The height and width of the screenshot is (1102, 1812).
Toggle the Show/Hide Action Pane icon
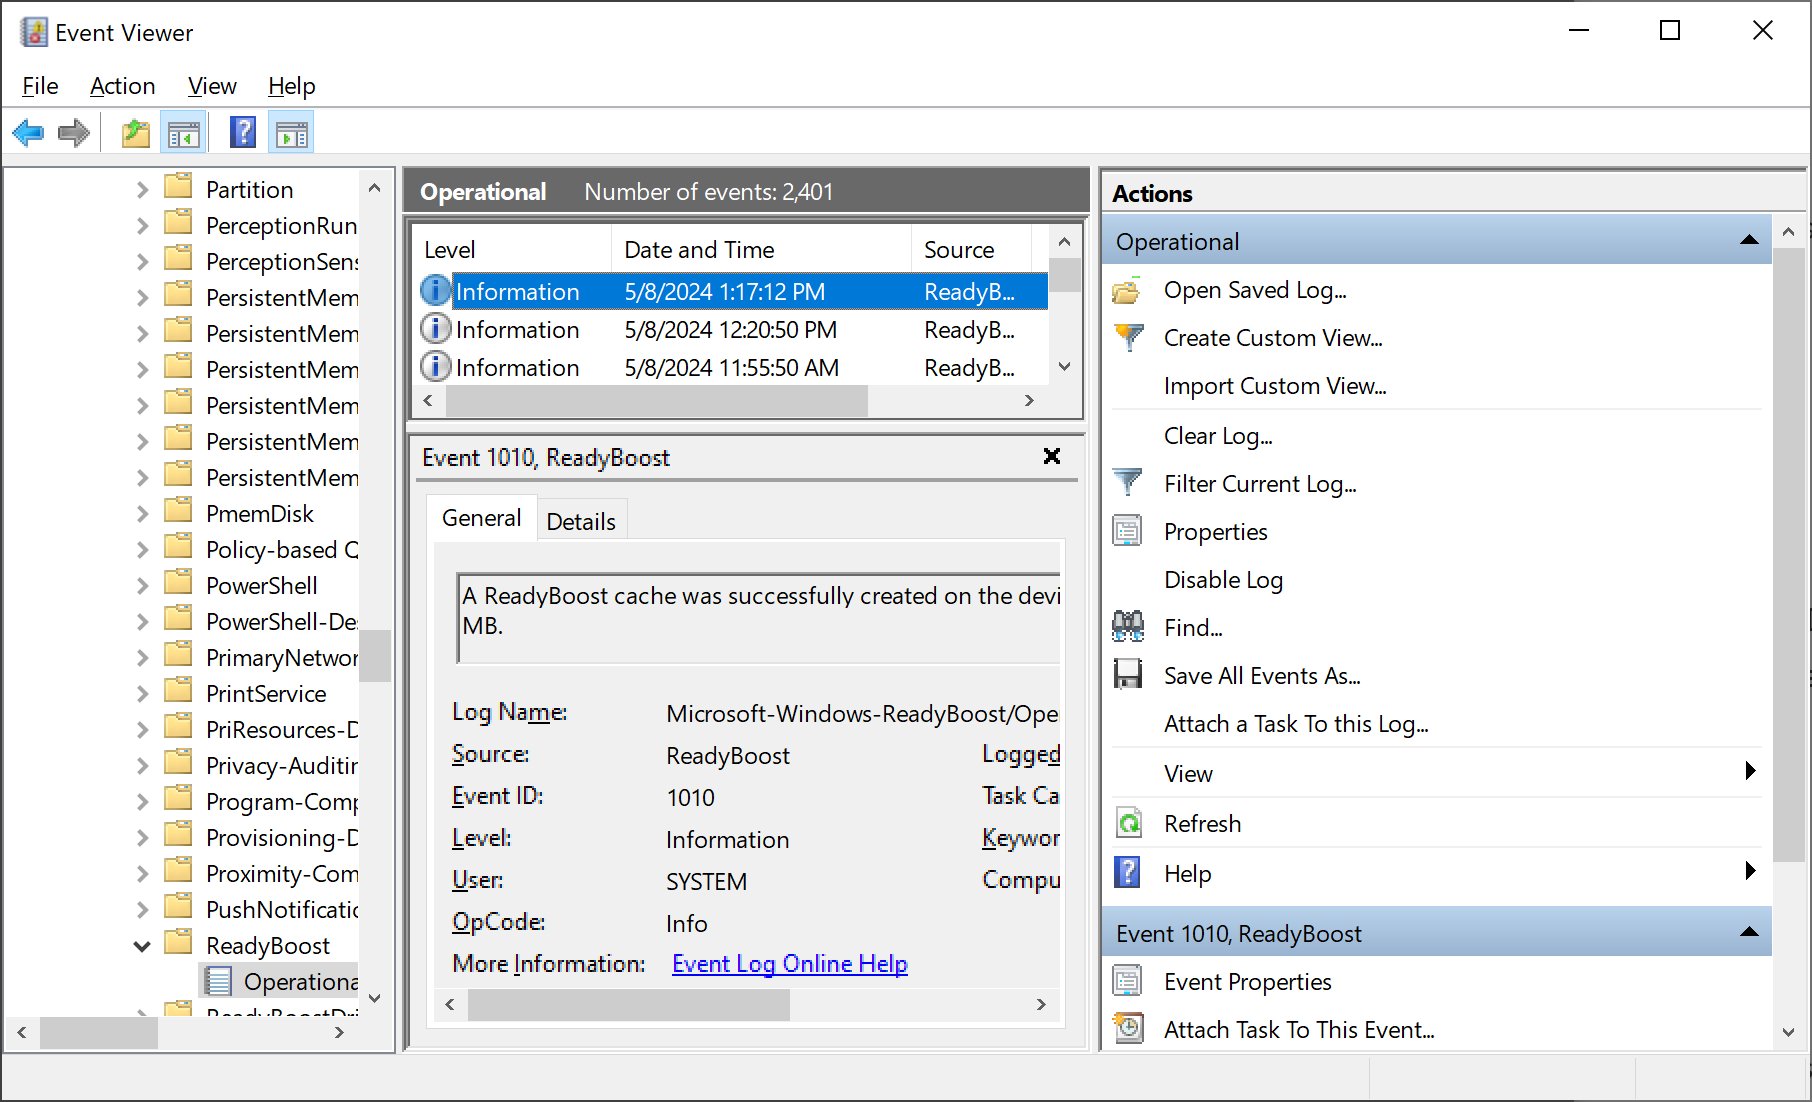point(292,133)
